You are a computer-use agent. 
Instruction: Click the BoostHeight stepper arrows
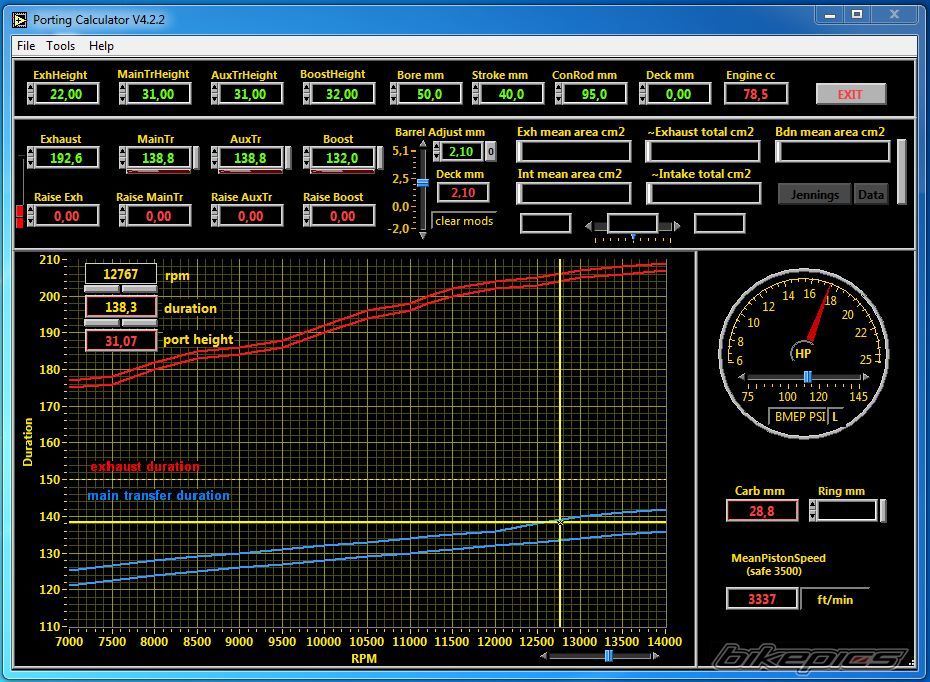tap(307, 94)
